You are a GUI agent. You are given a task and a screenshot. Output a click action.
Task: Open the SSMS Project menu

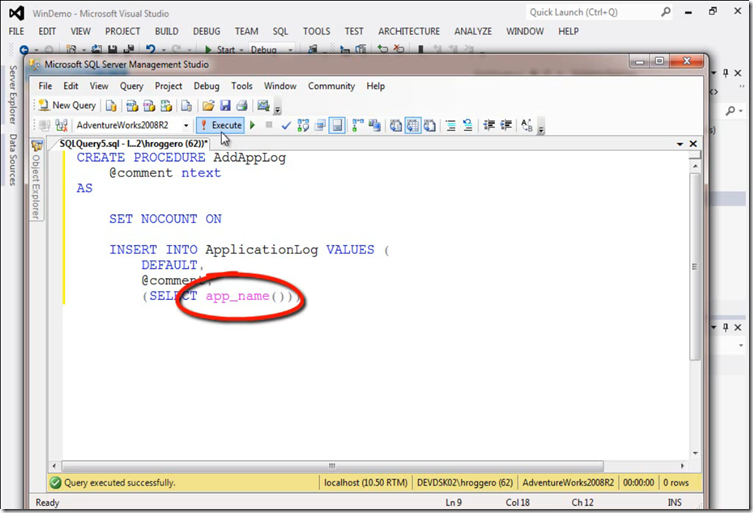coord(168,86)
